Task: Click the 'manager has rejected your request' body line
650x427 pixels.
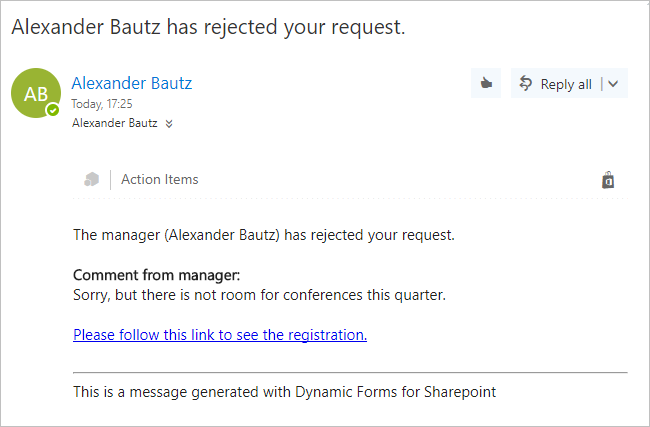Action: pyautogui.click(x=264, y=236)
